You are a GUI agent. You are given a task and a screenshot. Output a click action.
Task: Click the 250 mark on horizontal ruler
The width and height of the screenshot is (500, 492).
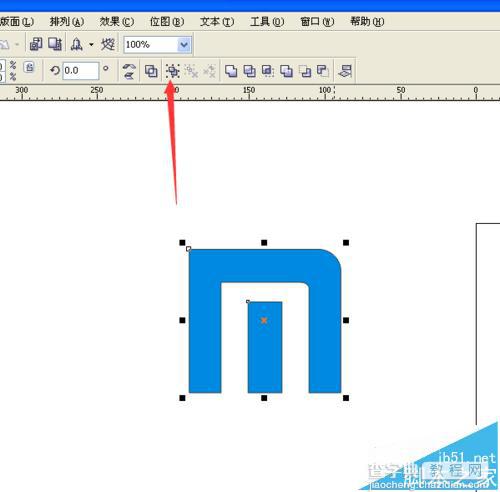tap(97, 90)
